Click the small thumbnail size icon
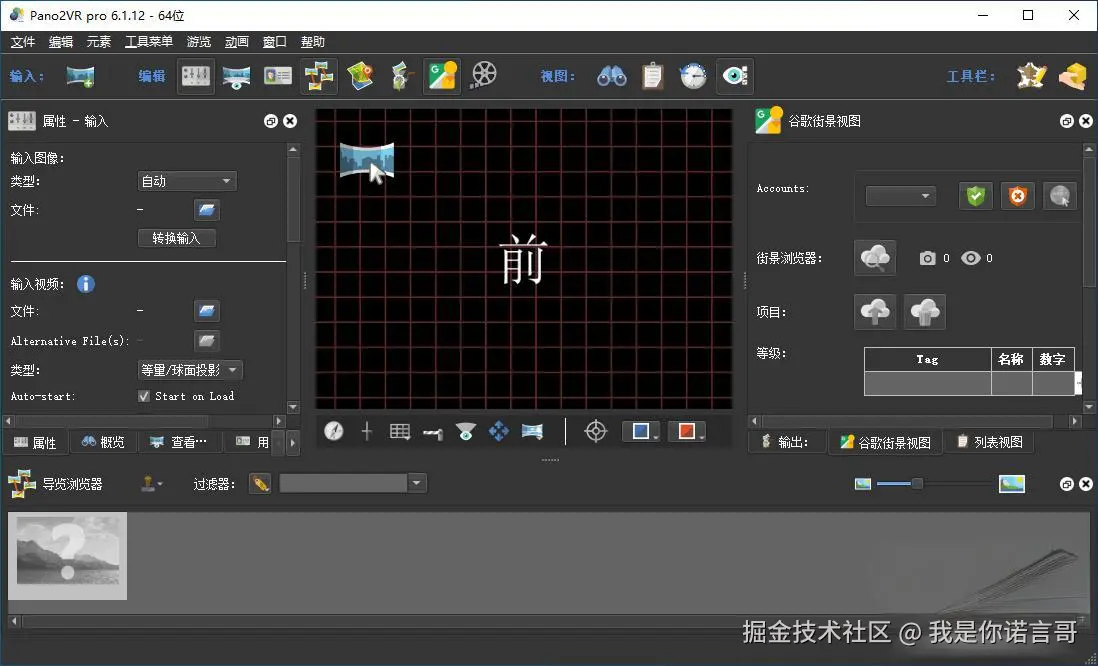This screenshot has height=666, width=1098. (x=863, y=483)
